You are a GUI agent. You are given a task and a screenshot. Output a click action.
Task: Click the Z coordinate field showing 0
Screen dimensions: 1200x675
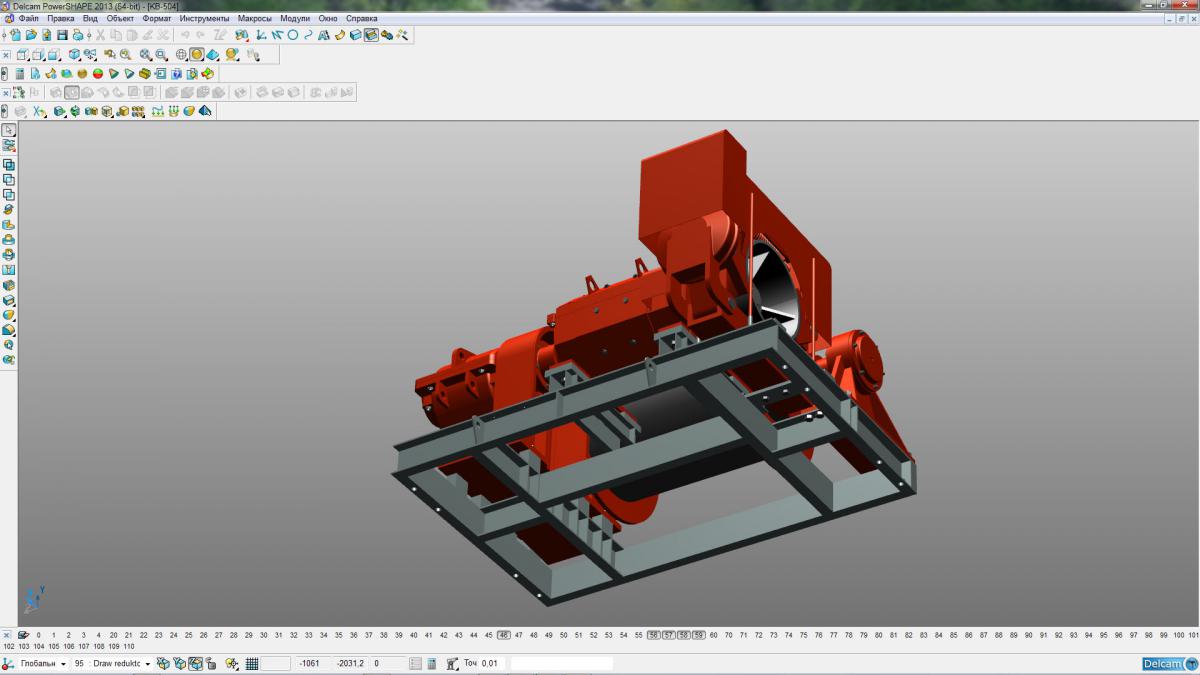388,663
